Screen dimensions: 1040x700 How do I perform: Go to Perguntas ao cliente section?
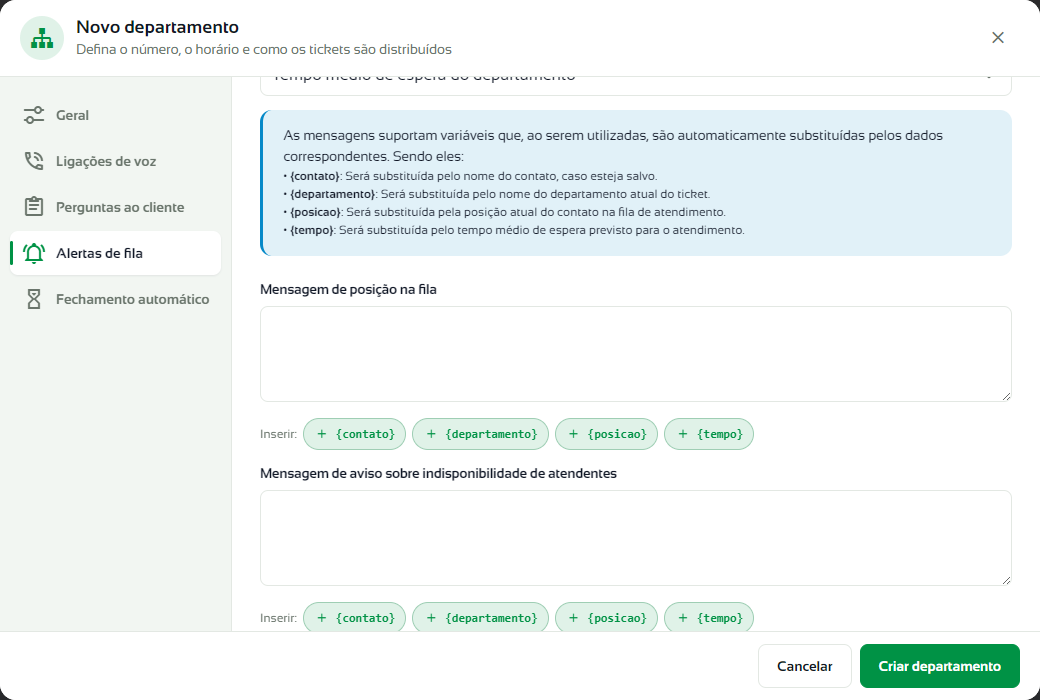click(x=115, y=207)
